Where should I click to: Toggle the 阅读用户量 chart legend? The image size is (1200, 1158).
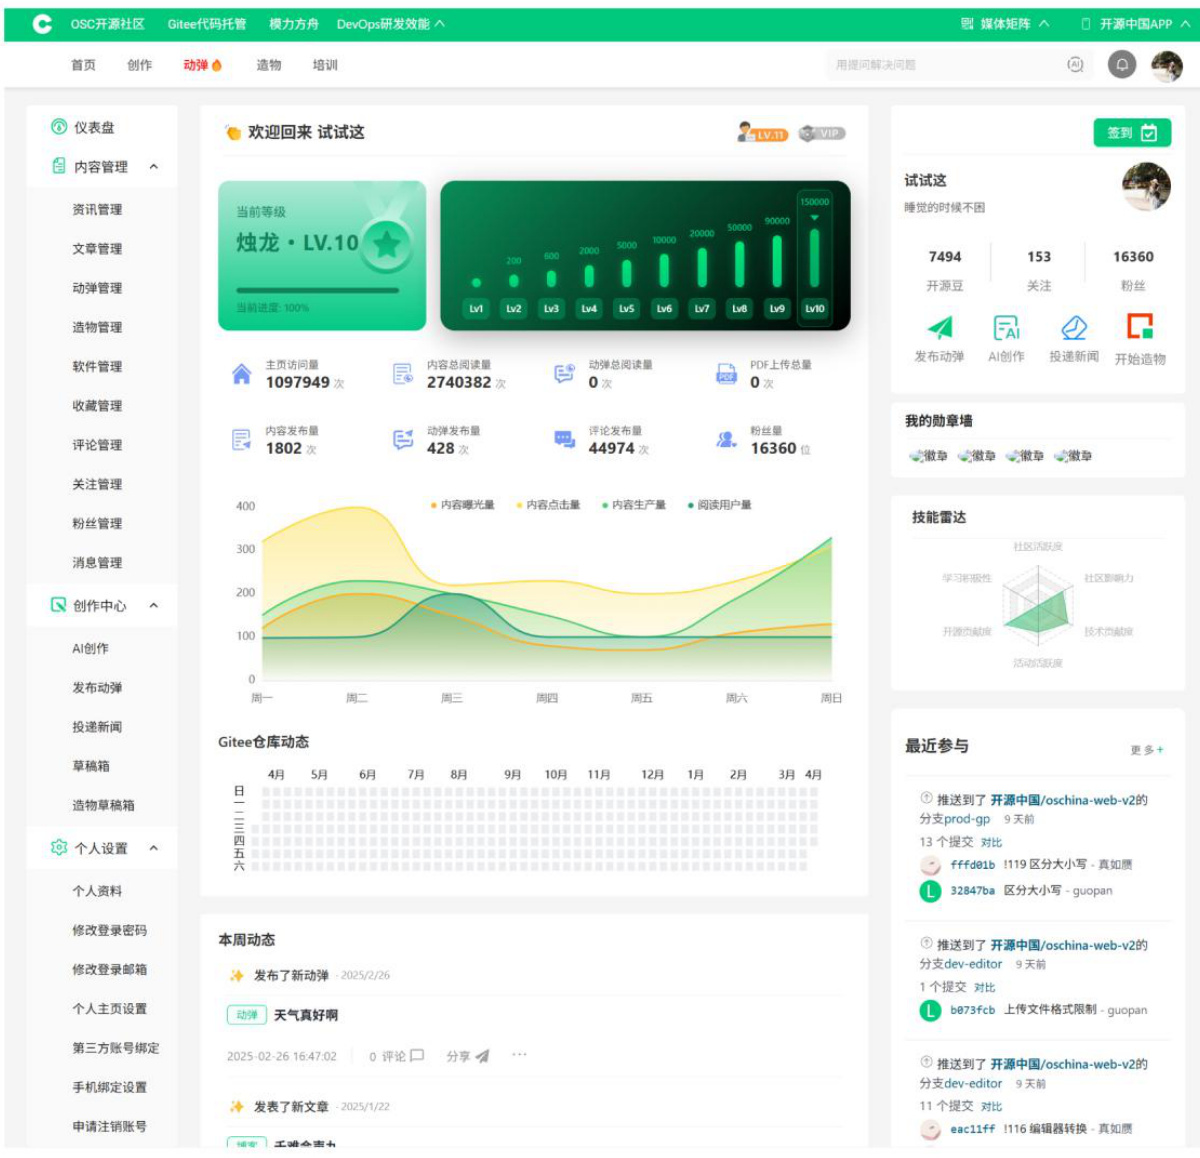pos(720,505)
